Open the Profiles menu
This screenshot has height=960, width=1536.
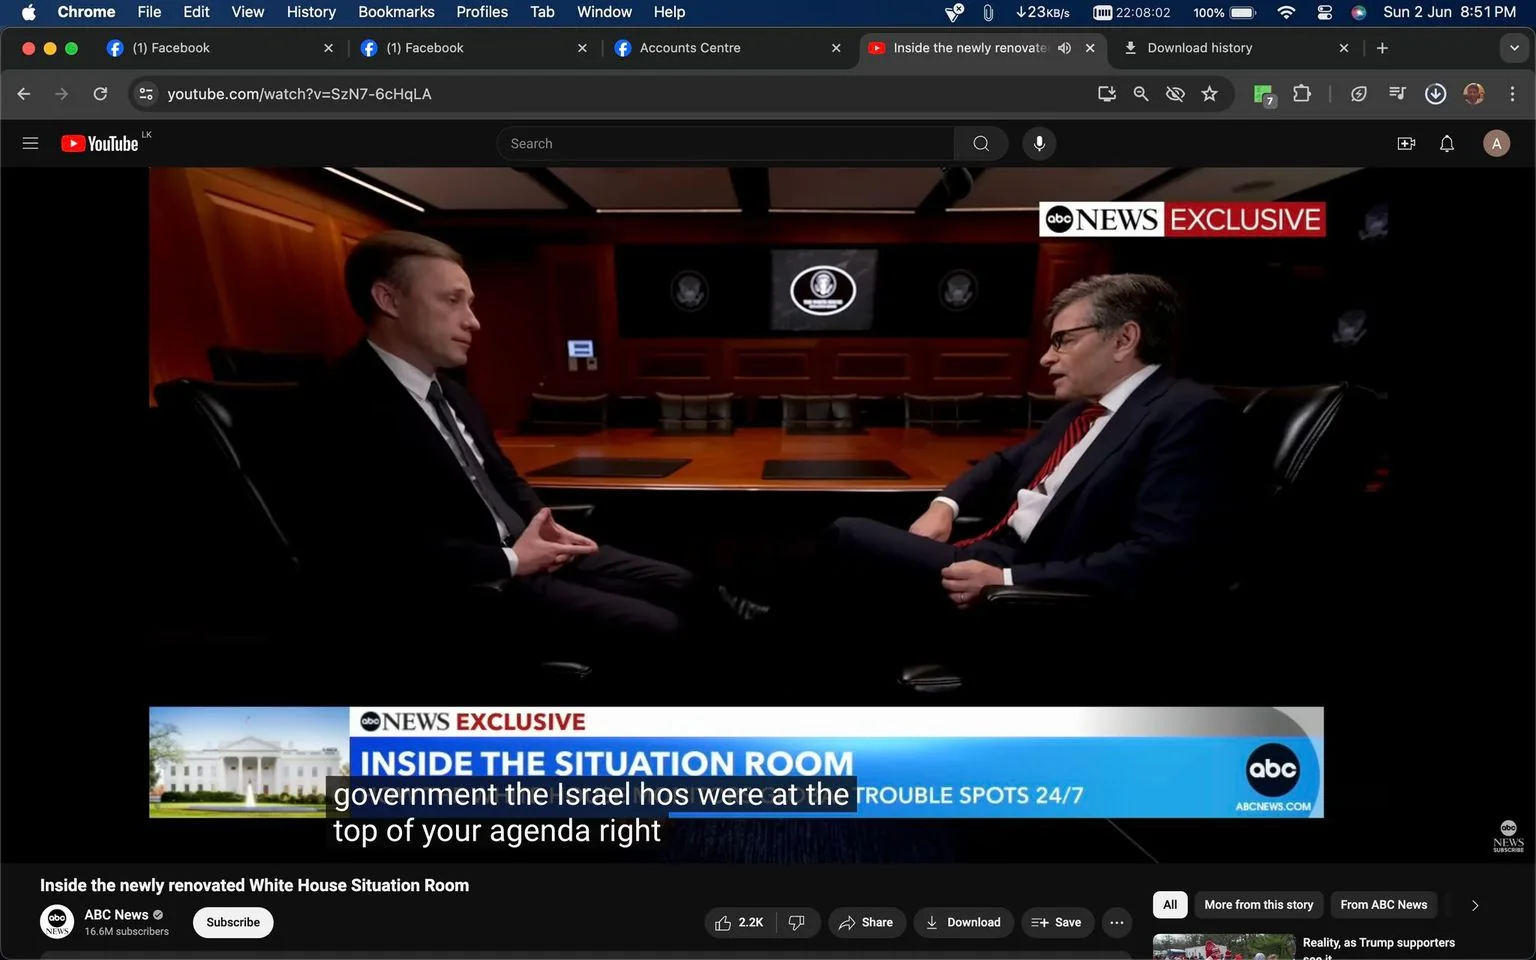click(482, 12)
